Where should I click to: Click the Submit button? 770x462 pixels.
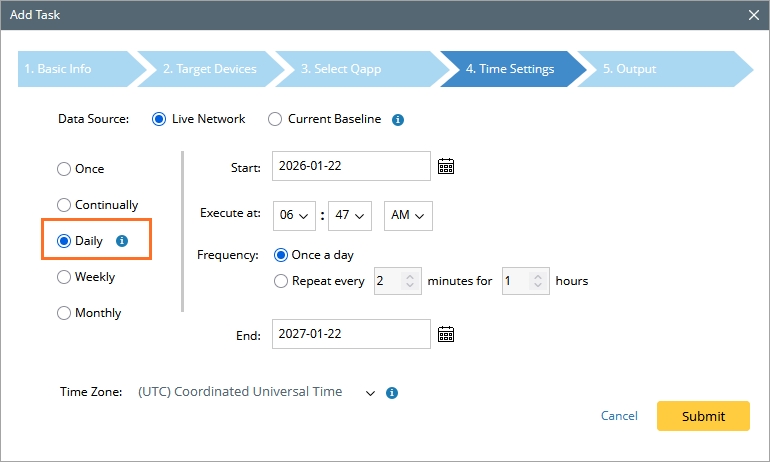703,416
